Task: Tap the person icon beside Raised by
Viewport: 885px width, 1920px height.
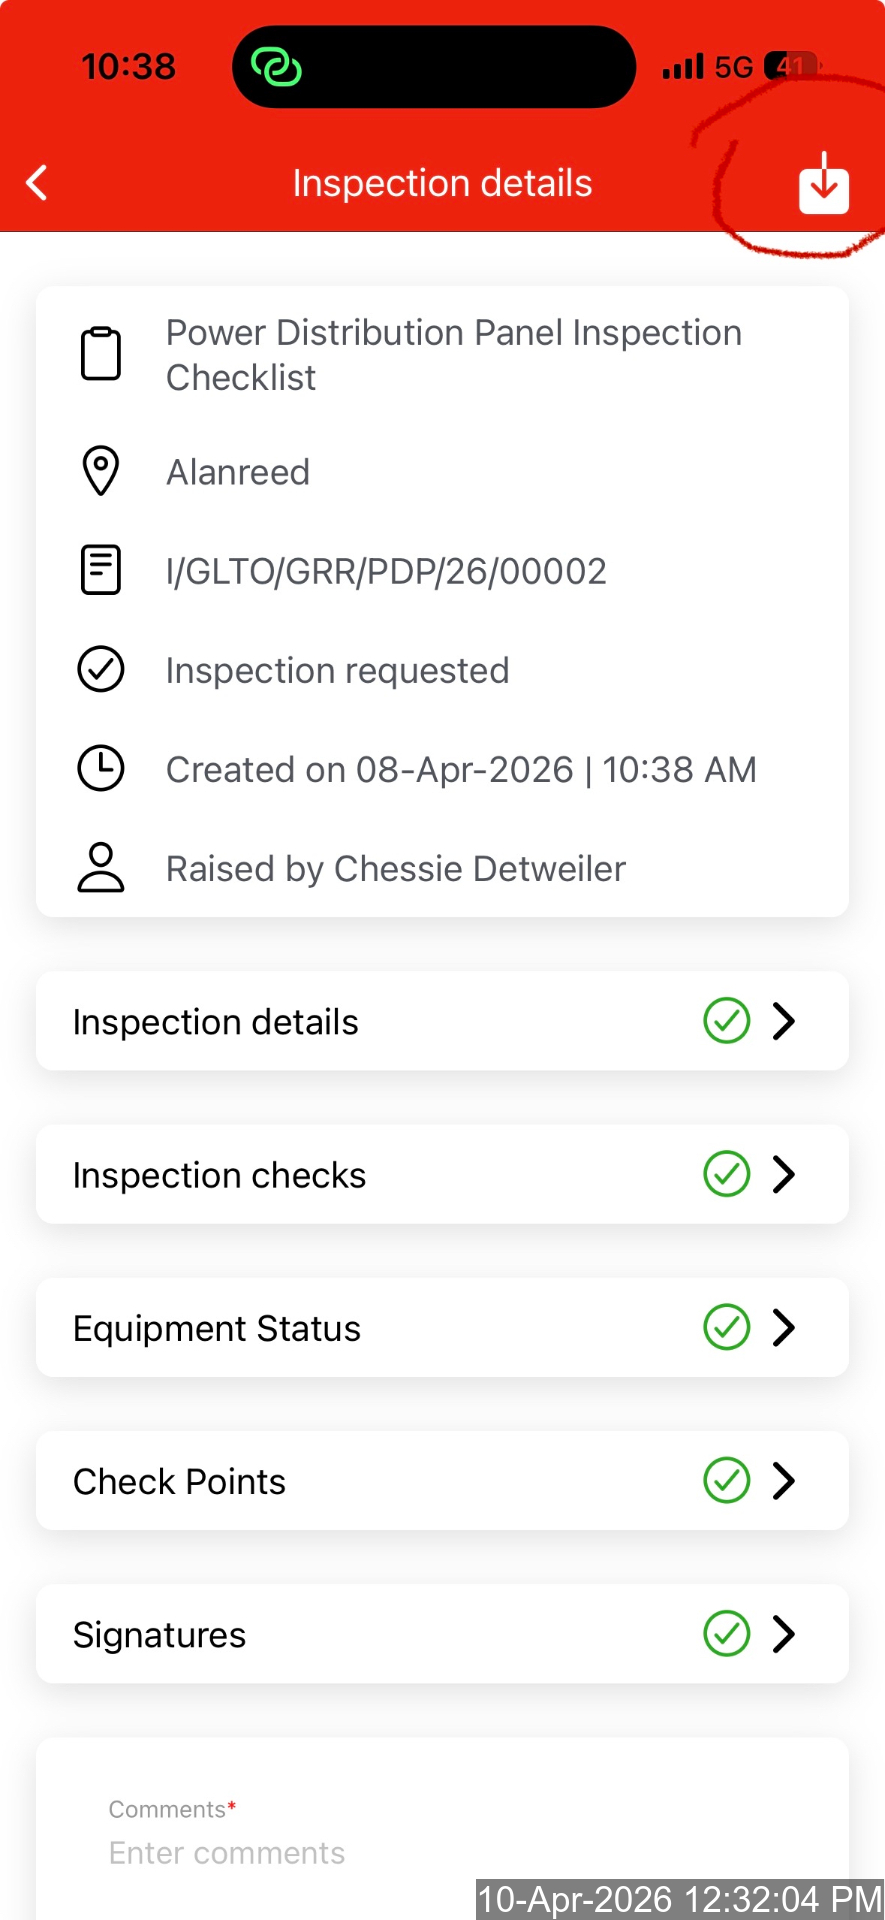Action: click(x=101, y=867)
